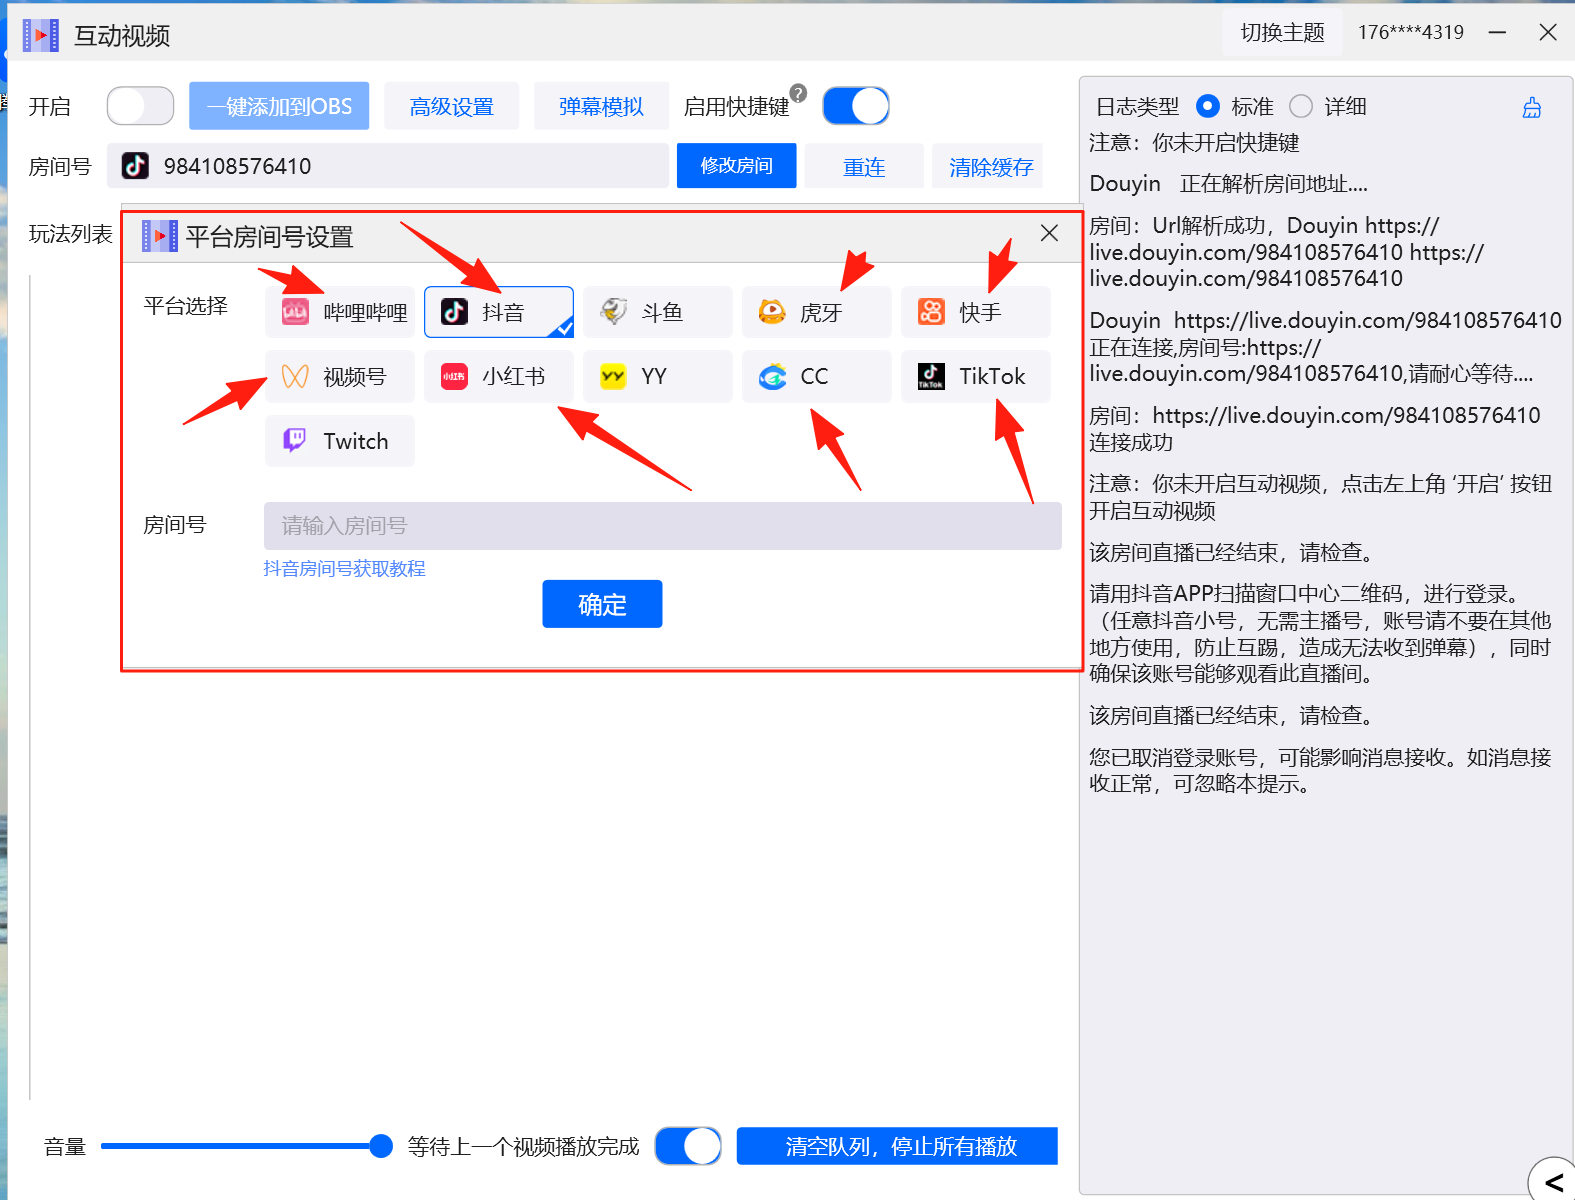Viewport: 1575px width, 1200px height.
Task: Click the 音量 volume slider handle
Action: (380, 1146)
